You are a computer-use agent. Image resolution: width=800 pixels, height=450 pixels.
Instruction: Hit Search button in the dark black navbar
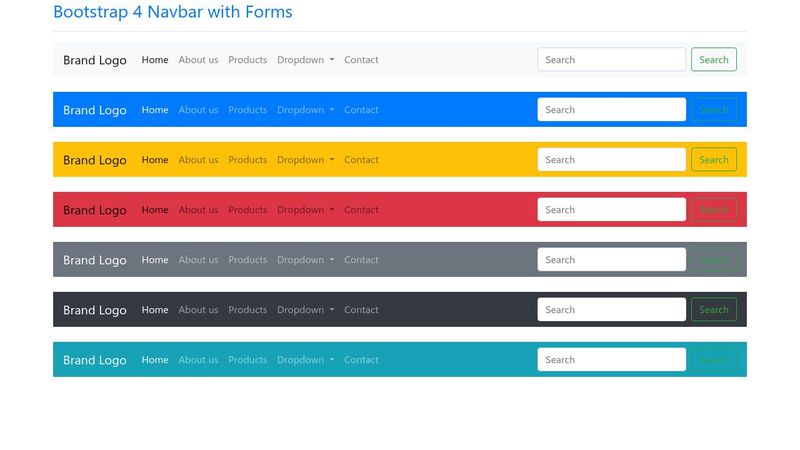[x=713, y=310]
